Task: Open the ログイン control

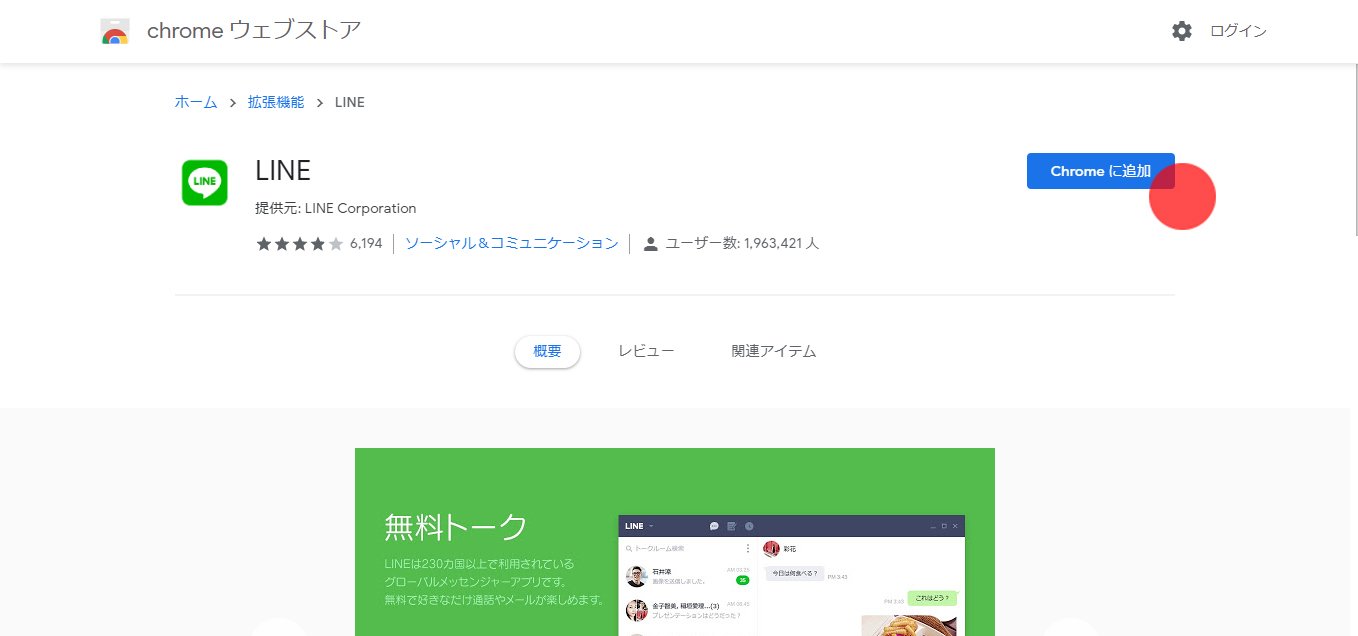Action: pos(1237,31)
